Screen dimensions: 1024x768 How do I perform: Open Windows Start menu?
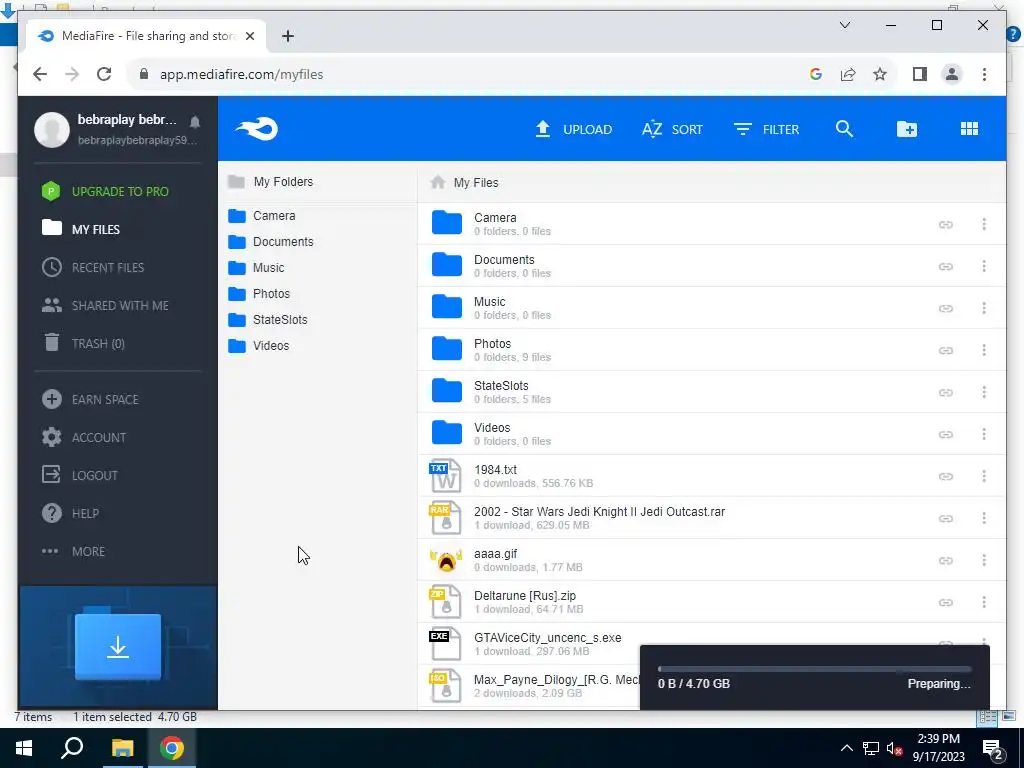[24, 748]
